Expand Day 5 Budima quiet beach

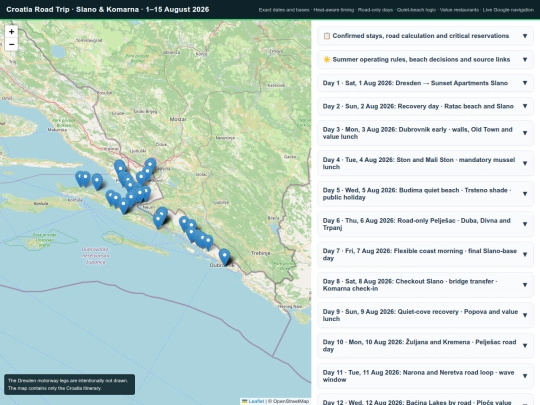425,194
